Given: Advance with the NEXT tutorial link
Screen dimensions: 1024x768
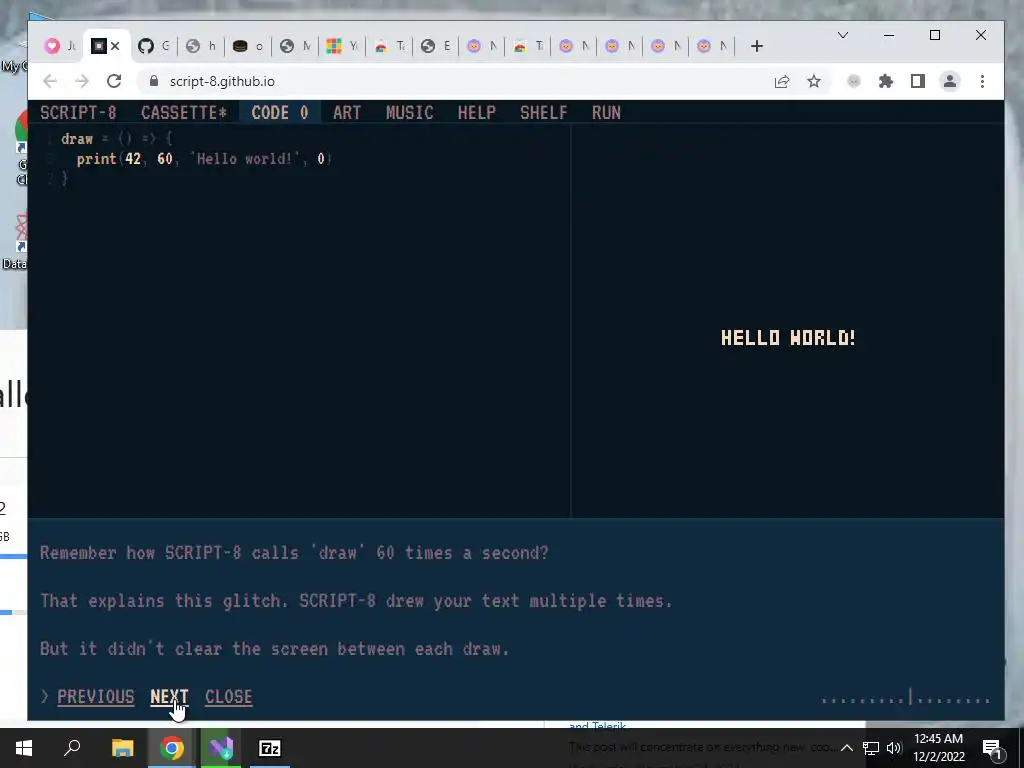Looking at the screenshot, I should (169, 697).
